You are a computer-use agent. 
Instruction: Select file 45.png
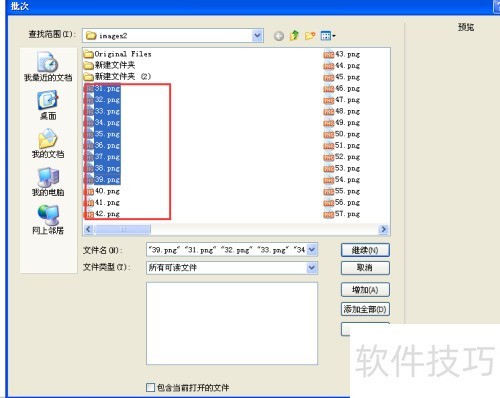342,77
